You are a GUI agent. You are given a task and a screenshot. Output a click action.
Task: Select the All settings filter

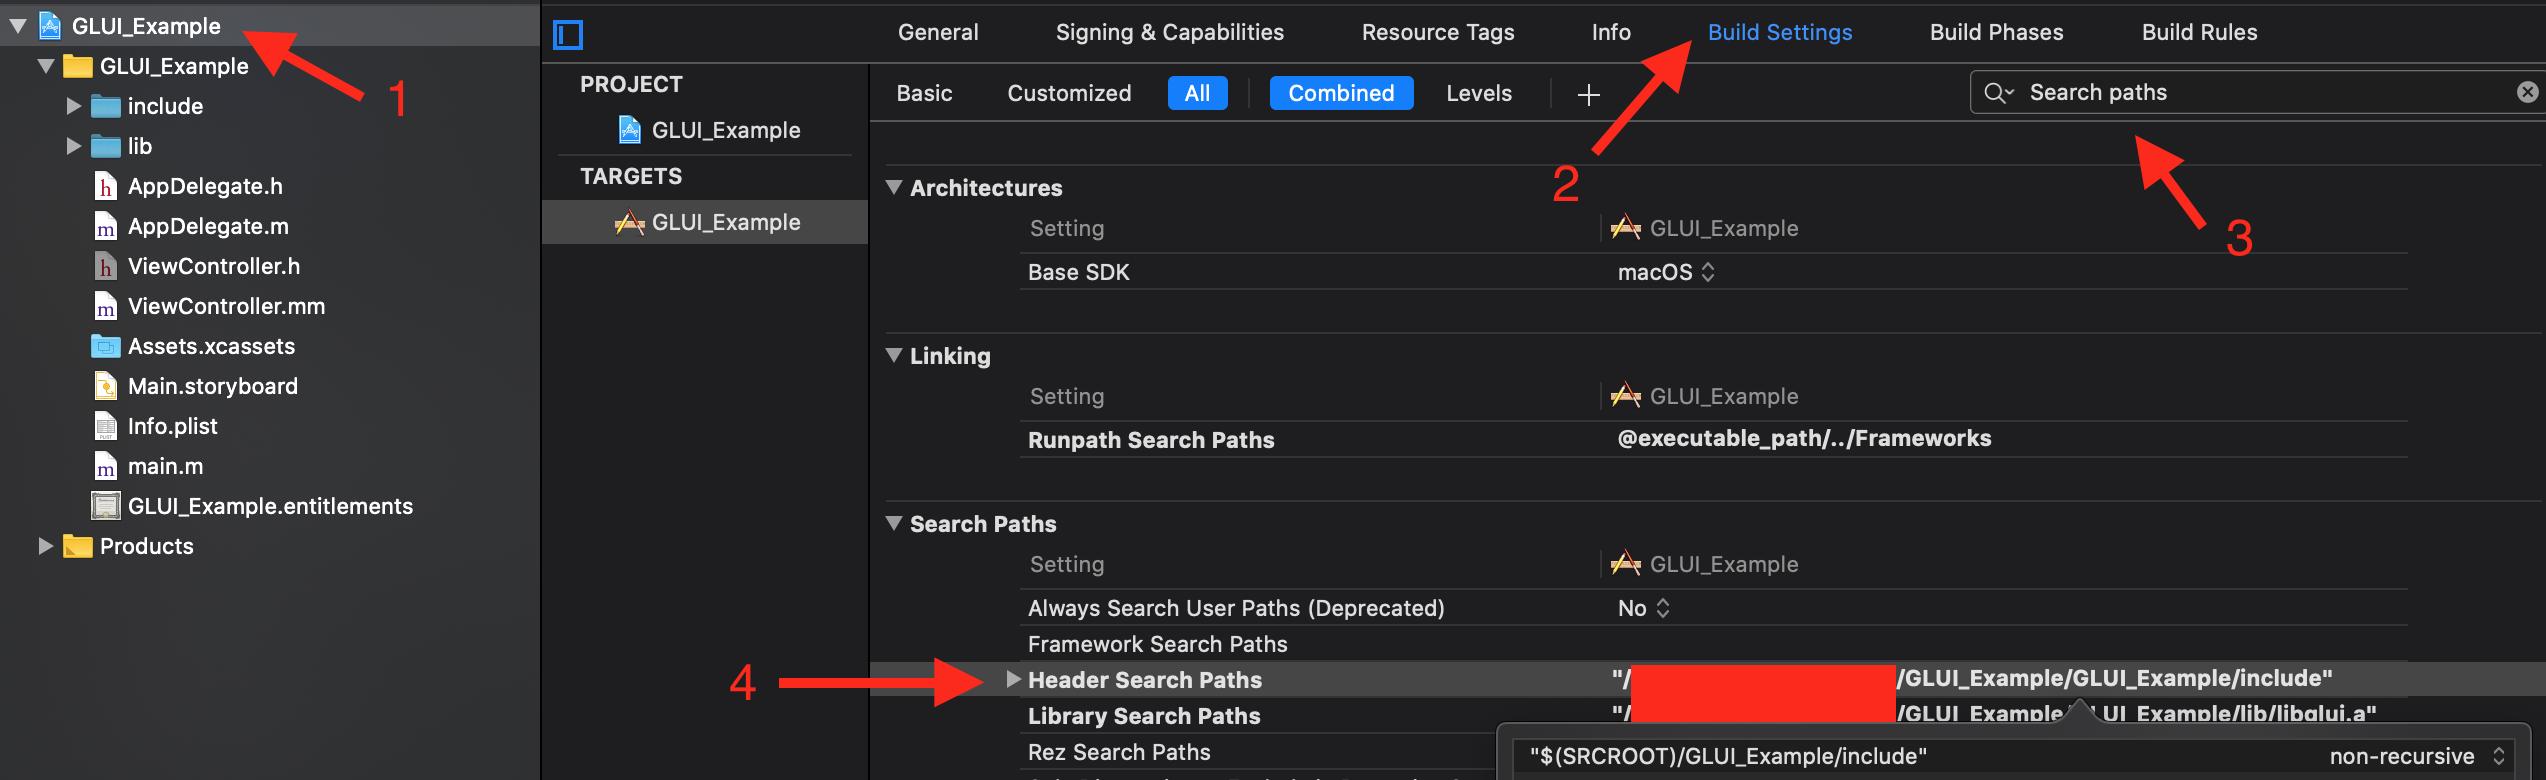(1197, 93)
